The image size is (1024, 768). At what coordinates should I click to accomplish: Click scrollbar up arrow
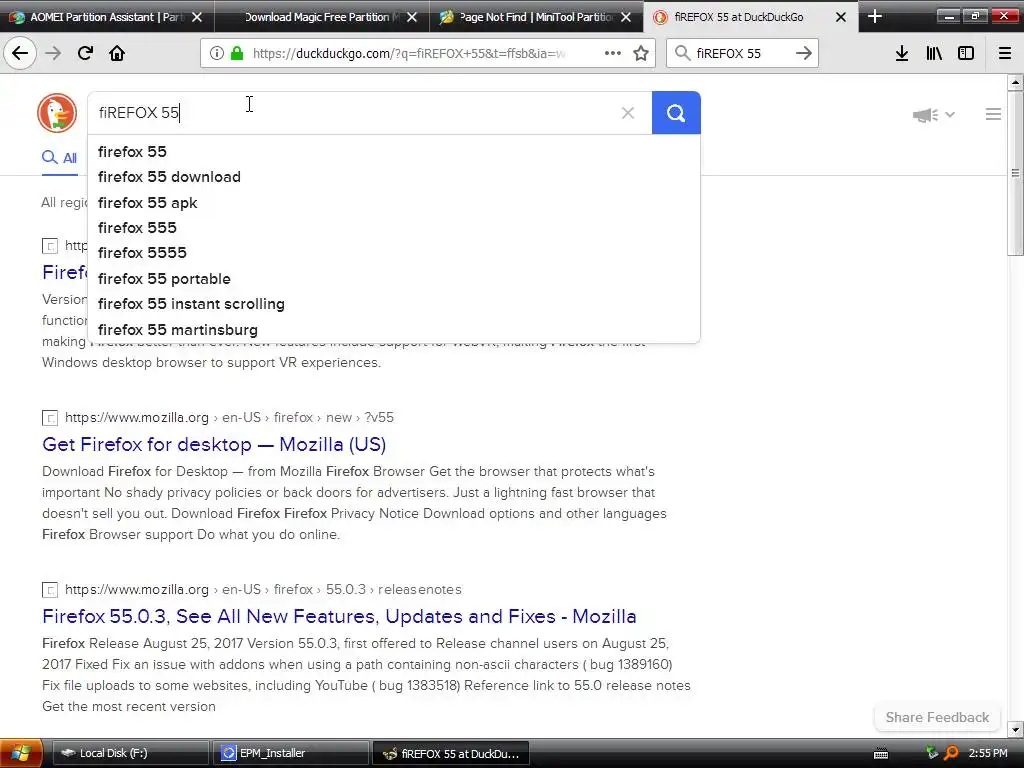point(1015,82)
